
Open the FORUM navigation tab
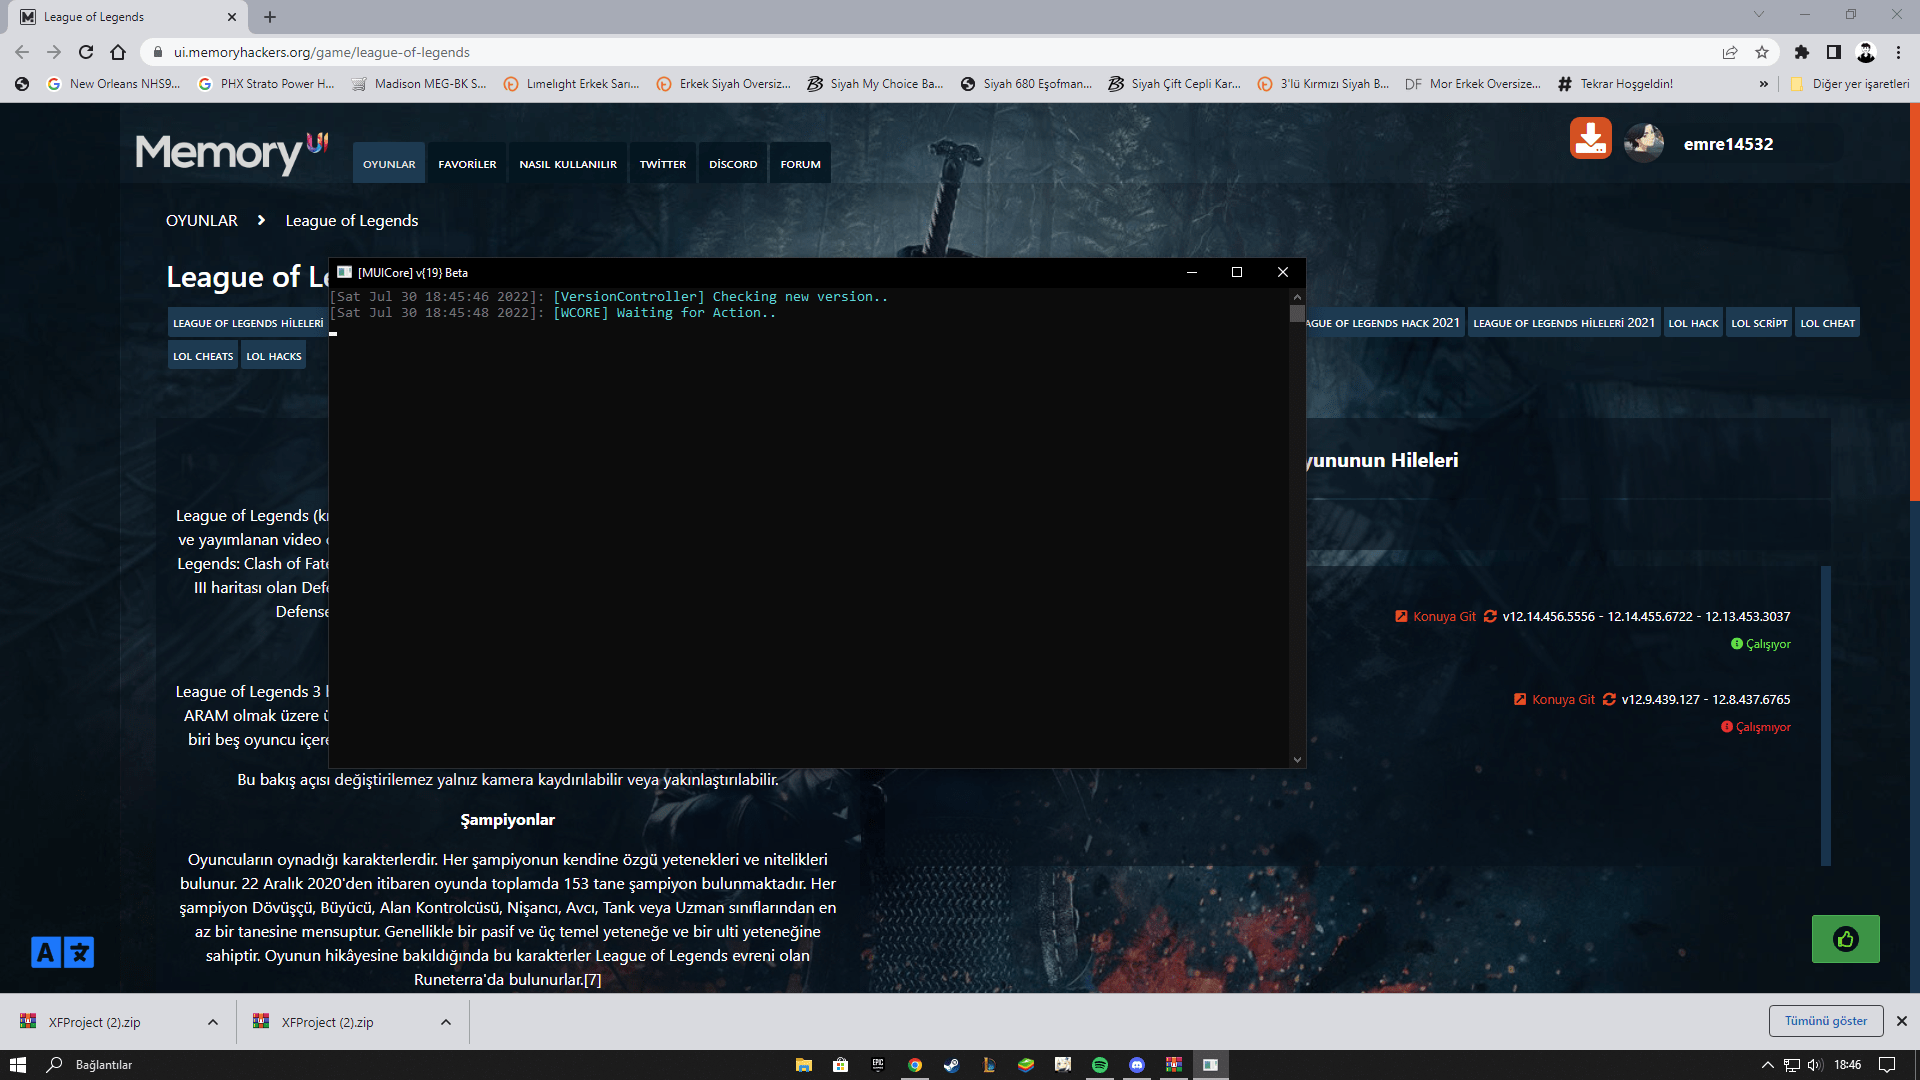tap(800, 163)
